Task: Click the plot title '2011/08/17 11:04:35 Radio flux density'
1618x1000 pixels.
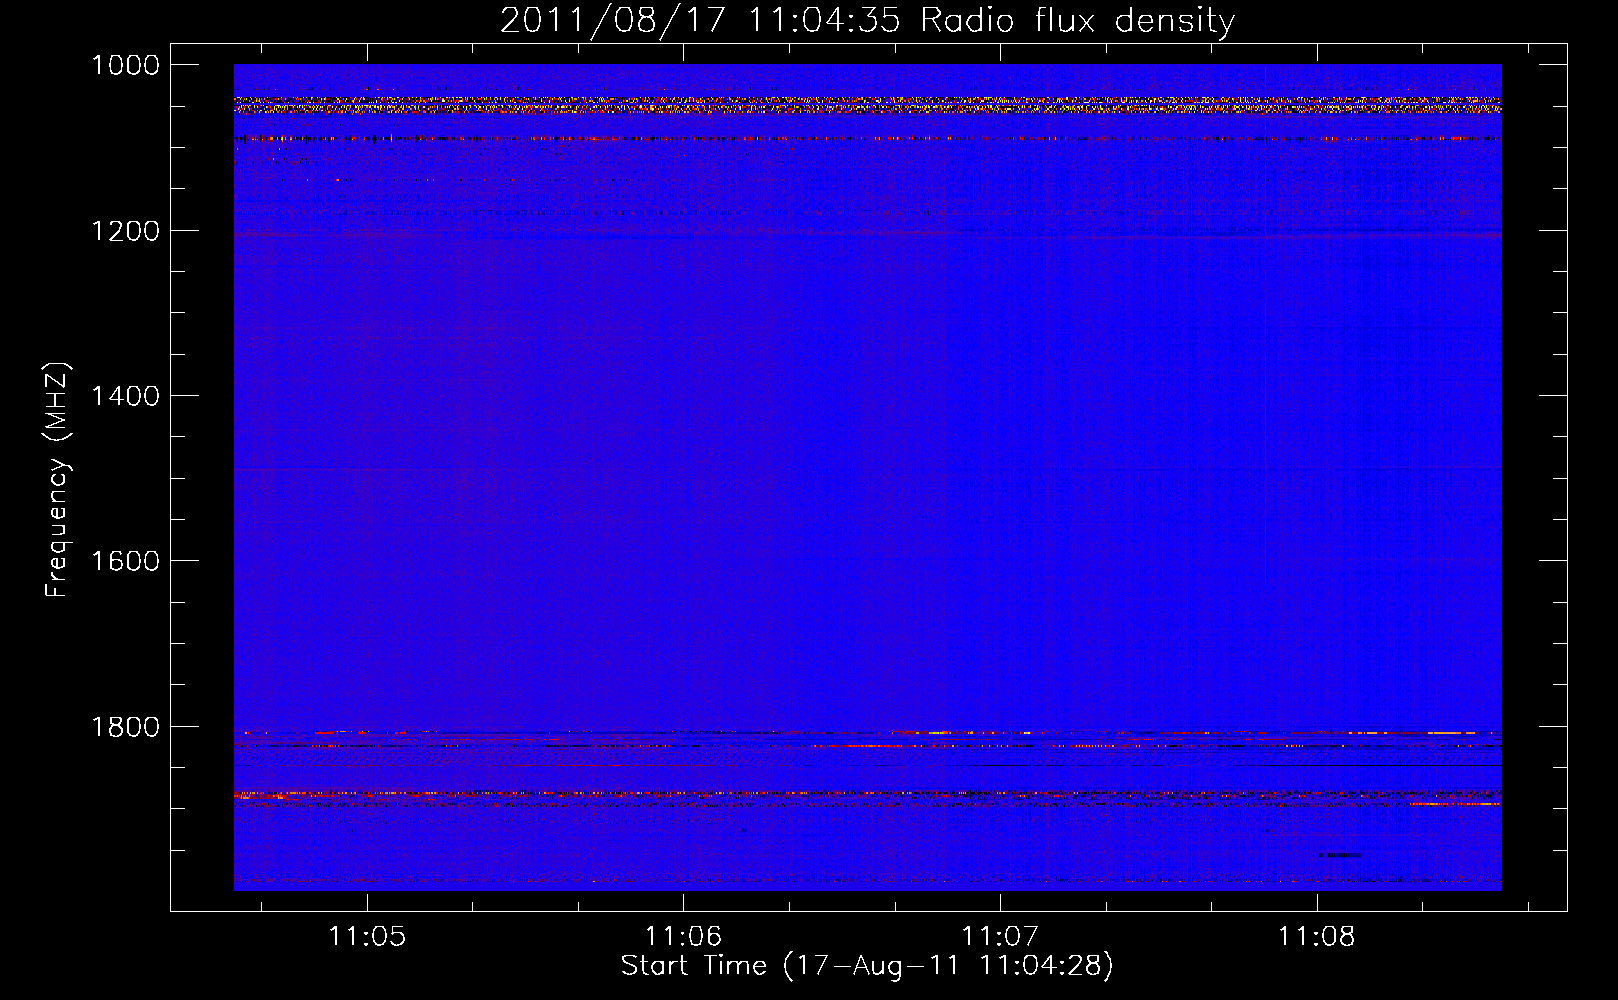Action: 867,21
